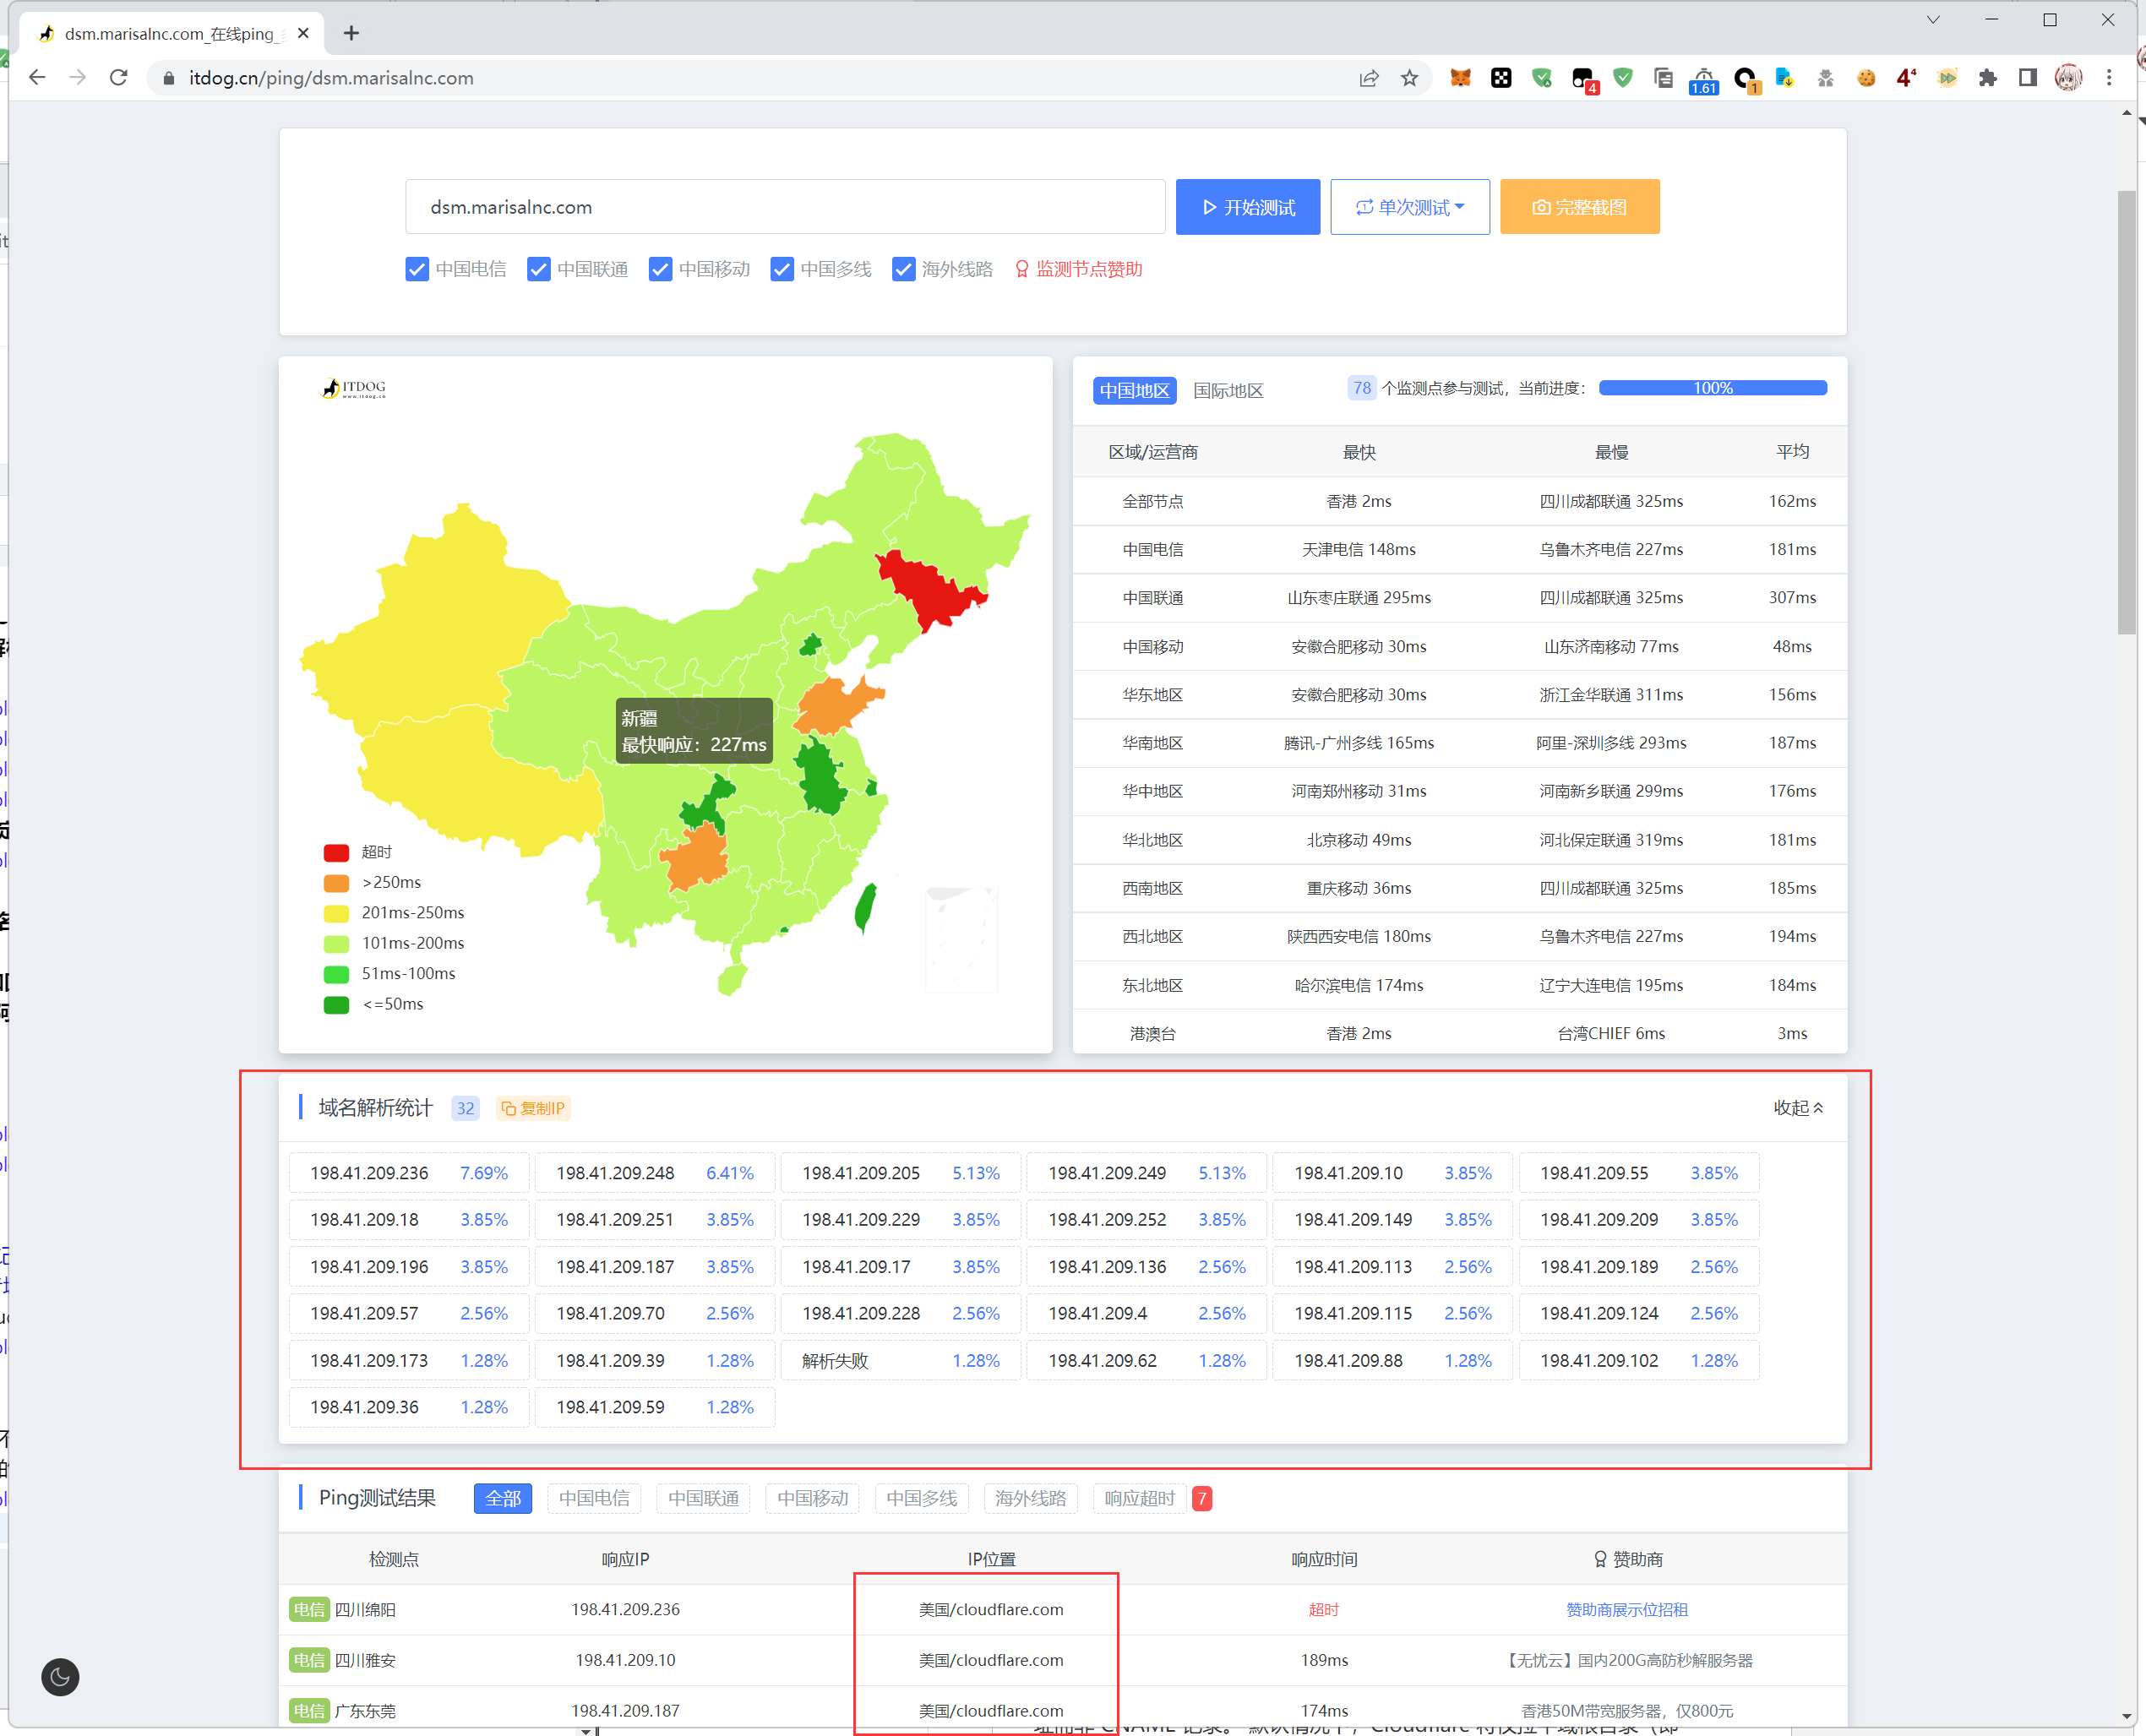This screenshot has width=2146, height=1736.
Task: Switch to 中国地区 tab
Action: point(1134,390)
